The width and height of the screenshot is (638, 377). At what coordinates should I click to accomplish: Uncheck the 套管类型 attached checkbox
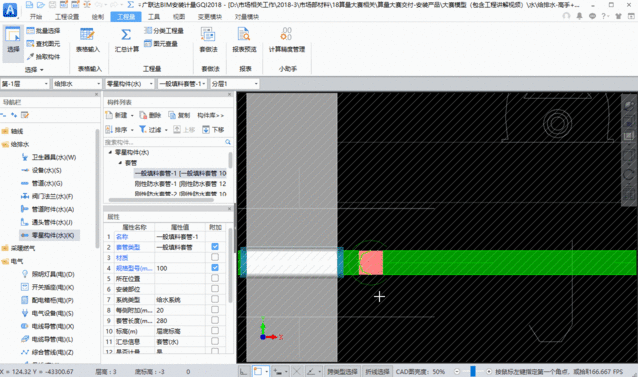click(x=215, y=247)
